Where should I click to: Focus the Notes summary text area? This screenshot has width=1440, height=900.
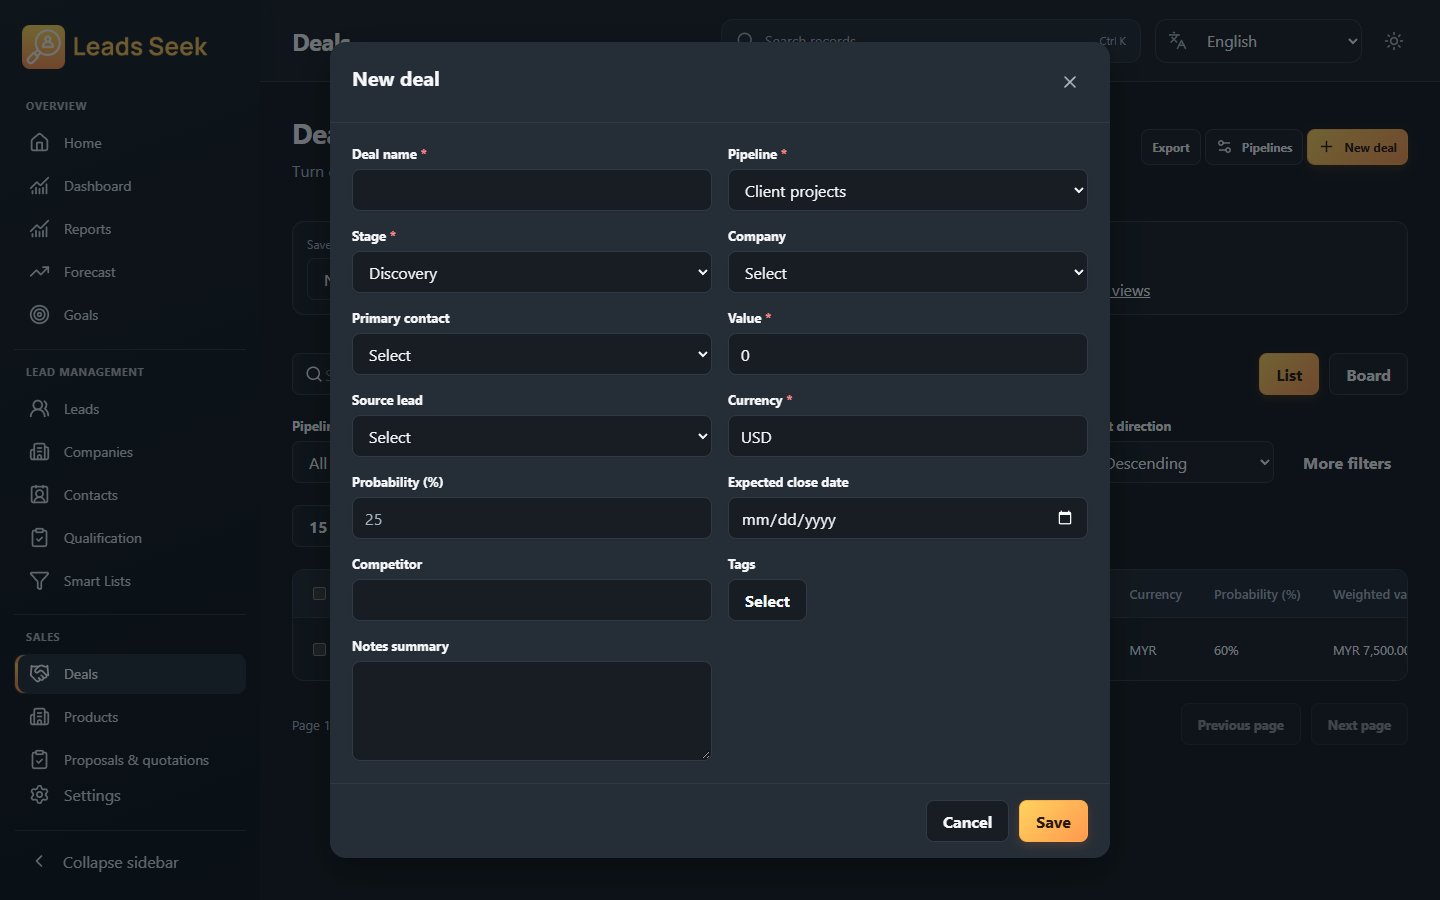[x=532, y=711]
